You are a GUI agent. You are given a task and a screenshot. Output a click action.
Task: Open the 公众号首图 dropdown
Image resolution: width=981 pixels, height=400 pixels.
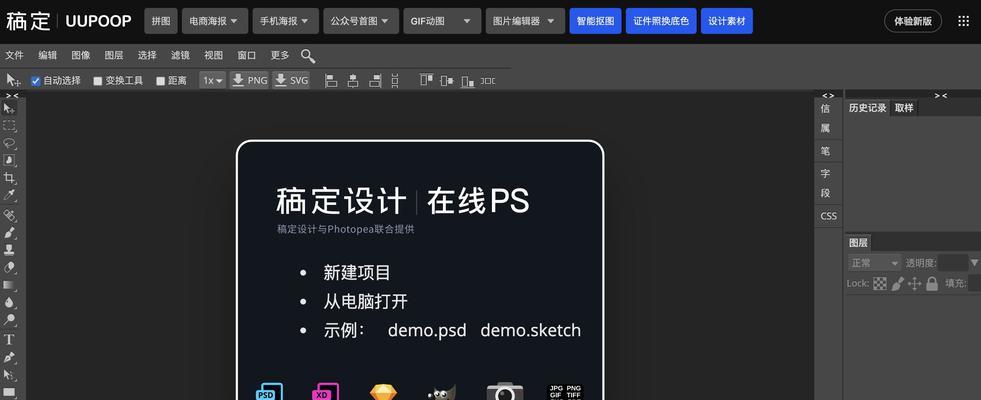[361, 21]
